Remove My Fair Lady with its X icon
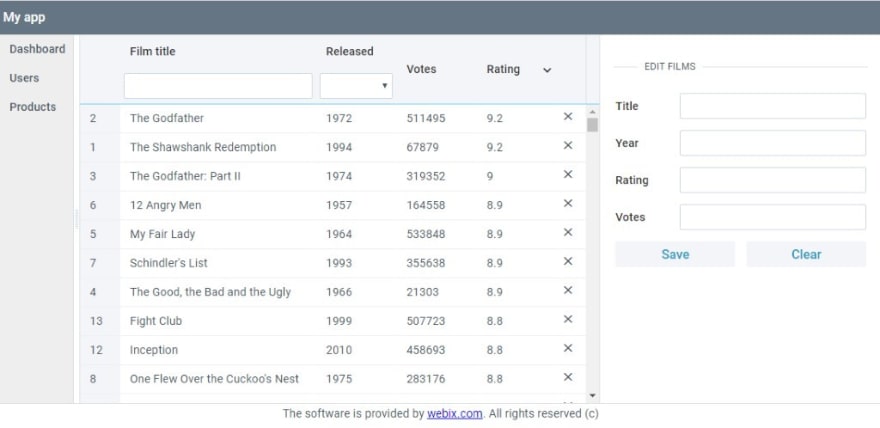 pos(567,232)
